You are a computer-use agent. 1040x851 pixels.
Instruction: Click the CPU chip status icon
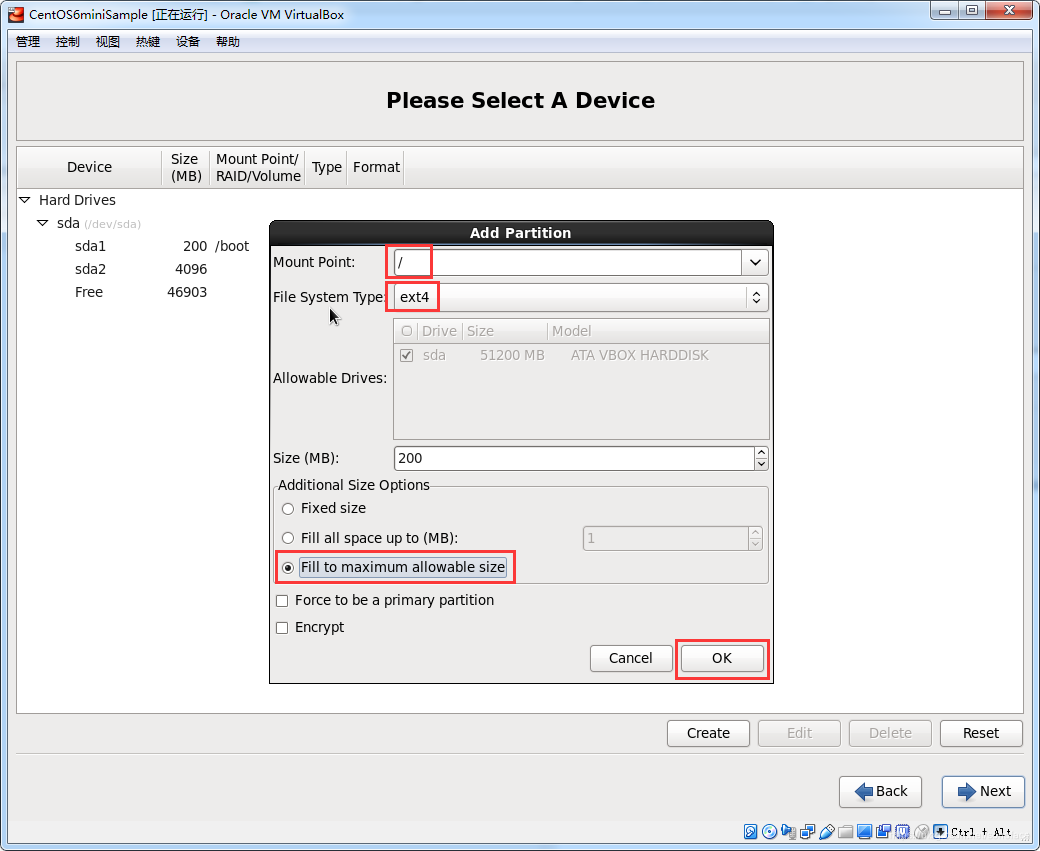coord(902,832)
